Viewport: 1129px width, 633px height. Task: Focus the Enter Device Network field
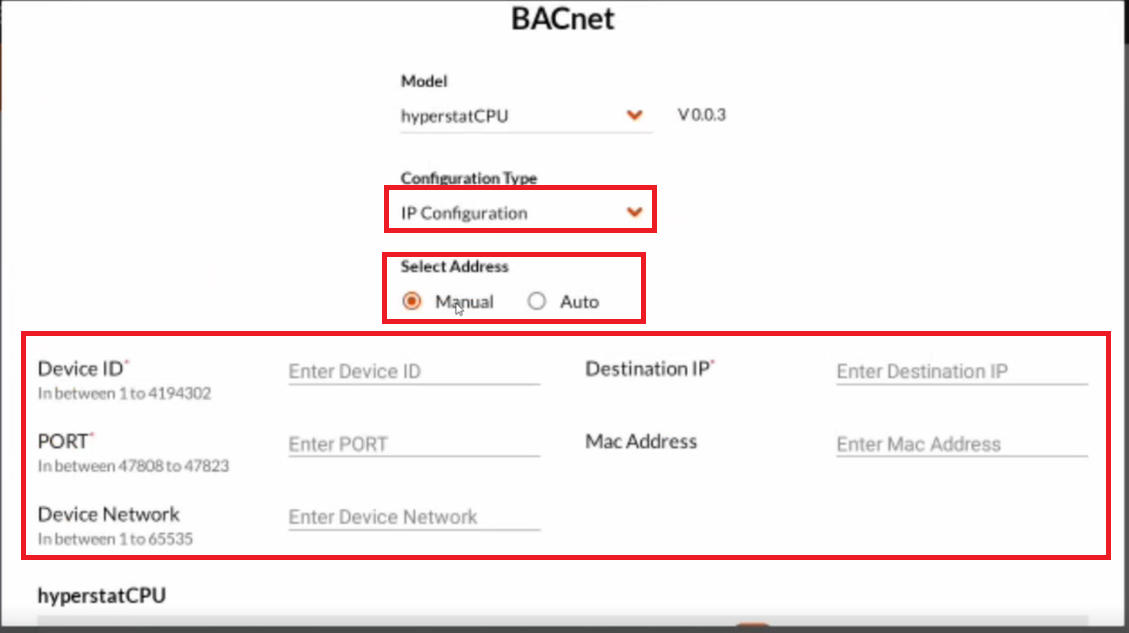[414, 517]
